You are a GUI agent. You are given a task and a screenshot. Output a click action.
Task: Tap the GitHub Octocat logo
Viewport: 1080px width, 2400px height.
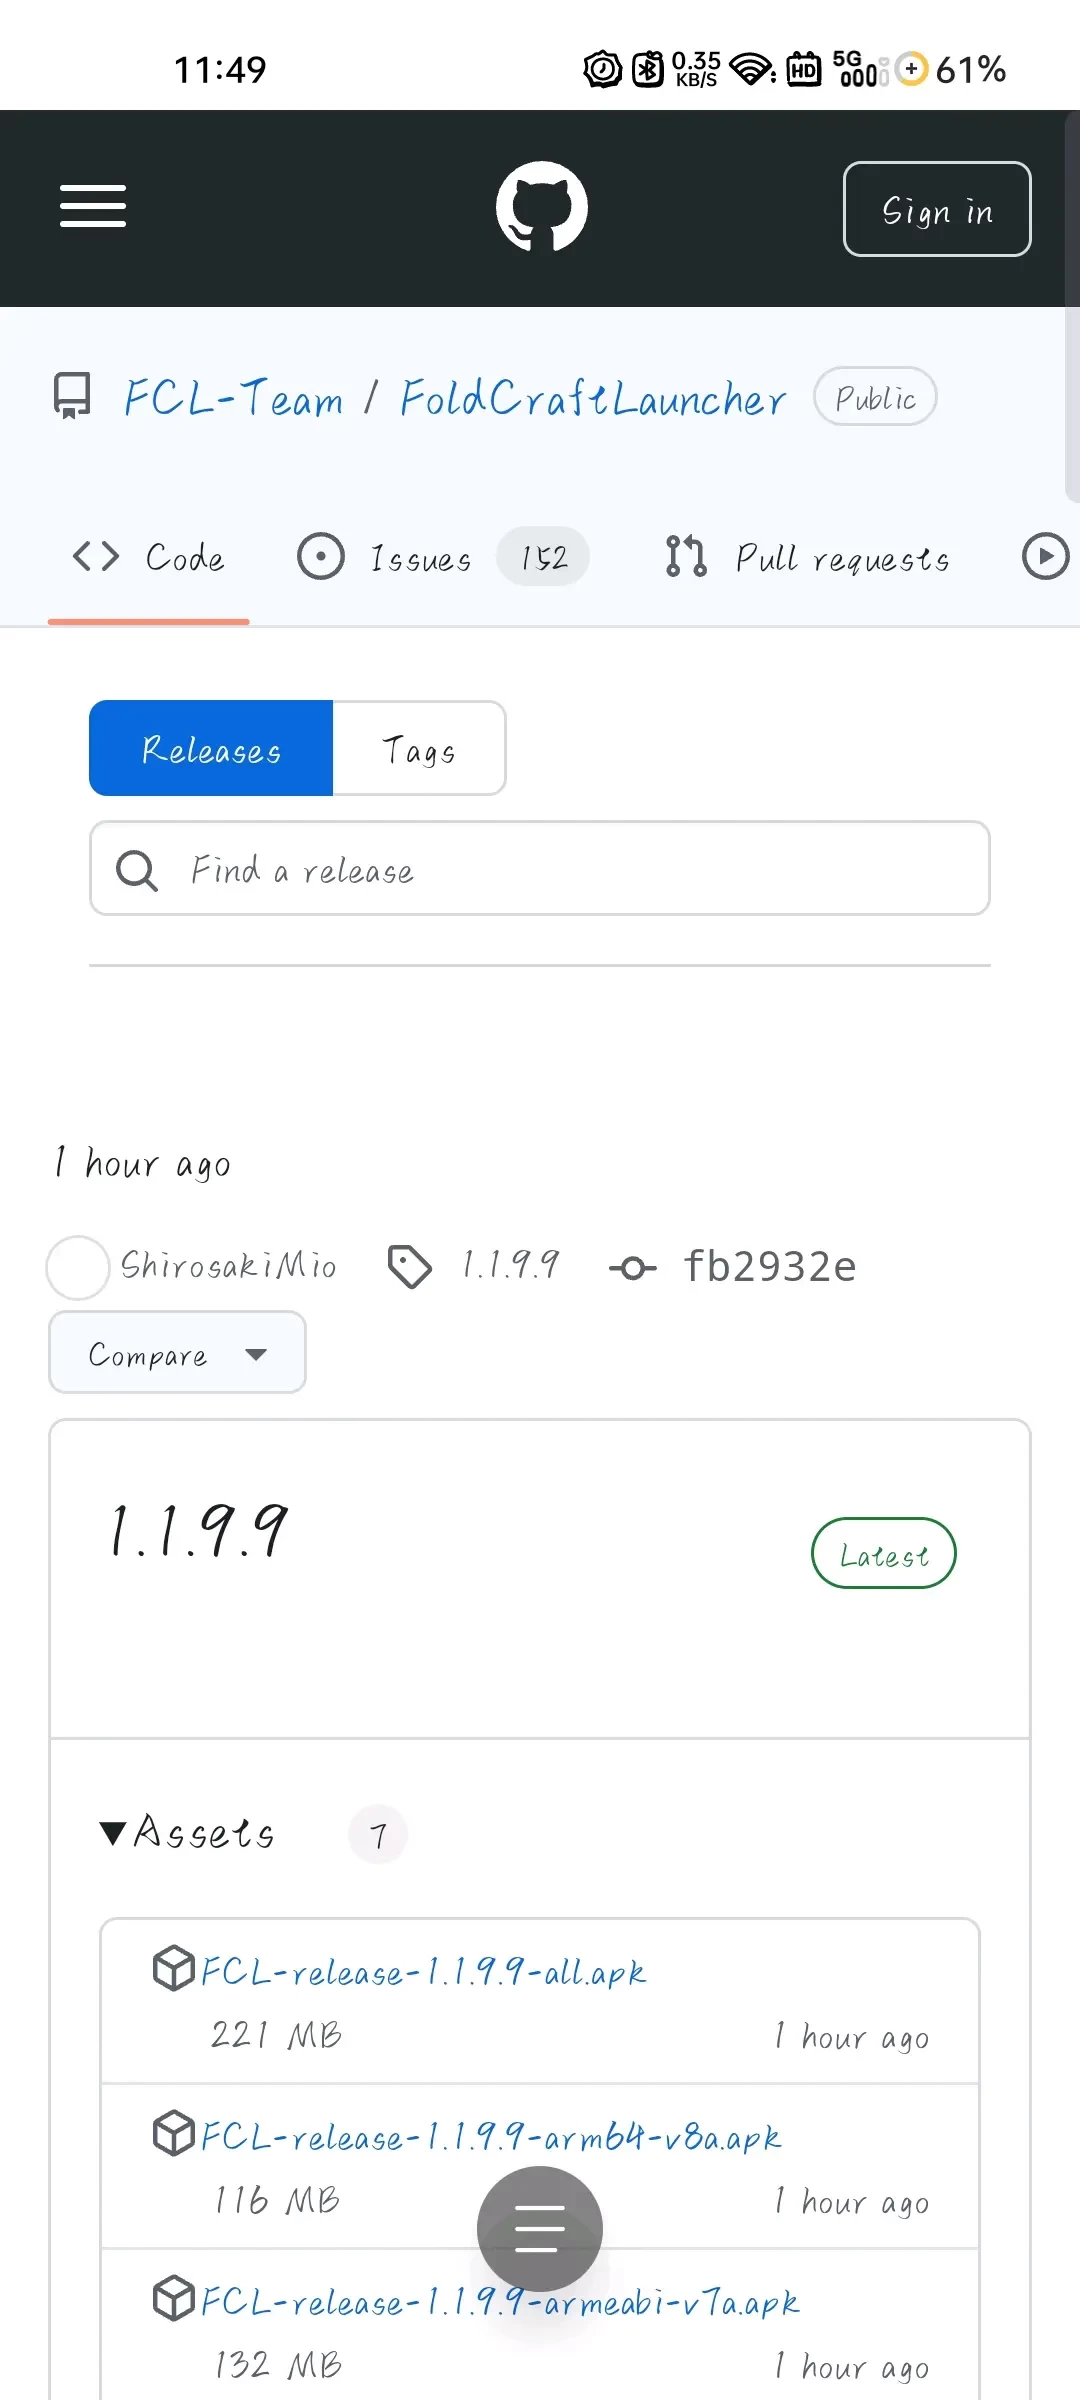(x=542, y=206)
